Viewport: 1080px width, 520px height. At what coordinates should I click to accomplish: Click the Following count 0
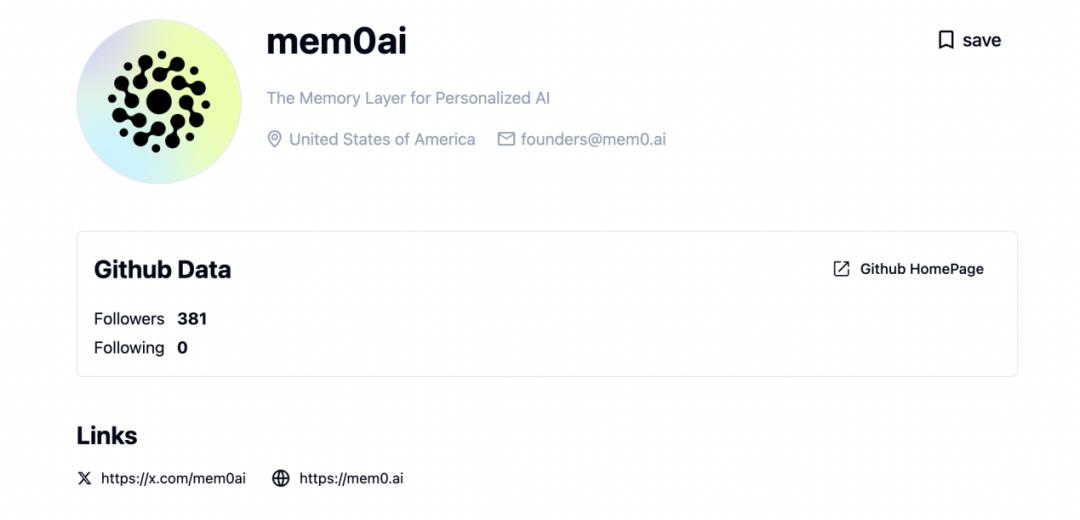(183, 348)
